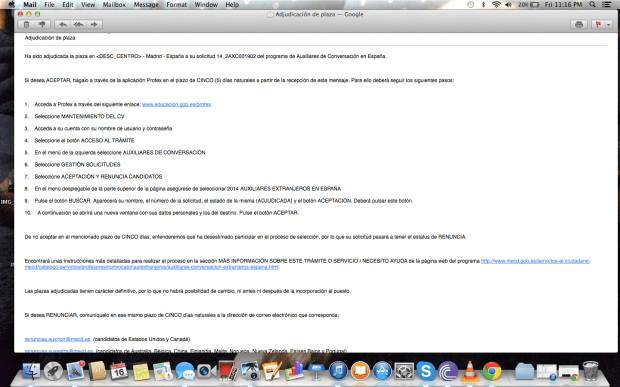The height and width of the screenshot is (387, 620).
Task: Click the 'Pulse el botón BUSCAR' step line
Action: click(x=223, y=201)
